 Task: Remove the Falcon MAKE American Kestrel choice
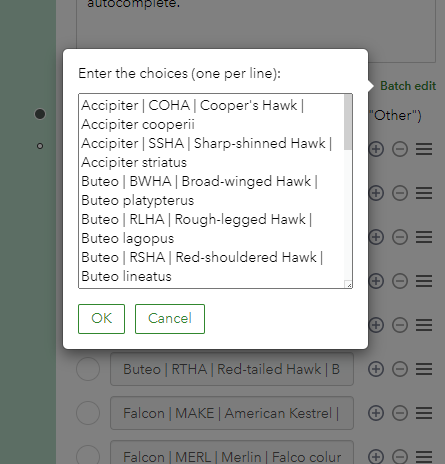(400, 413)
